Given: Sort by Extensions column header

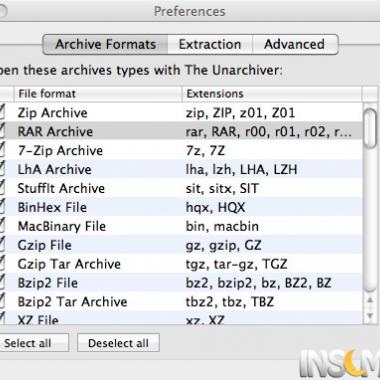Looking at the screenshot, I should [x=272, y=94].
